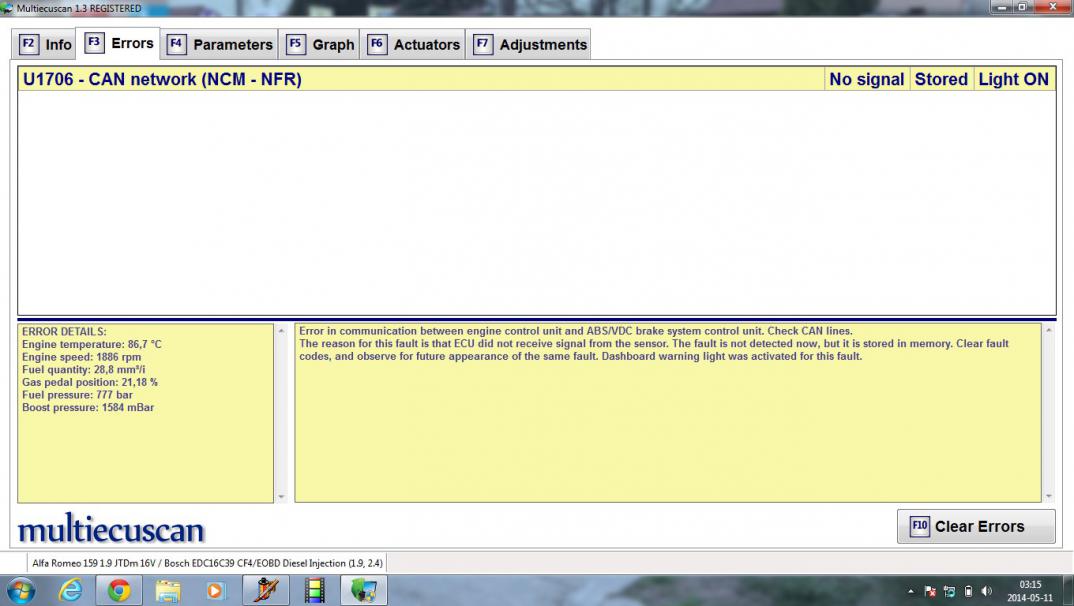Open the taskbar clock and date
This screenshot has height=606, width=1074.
[1030, 591]
